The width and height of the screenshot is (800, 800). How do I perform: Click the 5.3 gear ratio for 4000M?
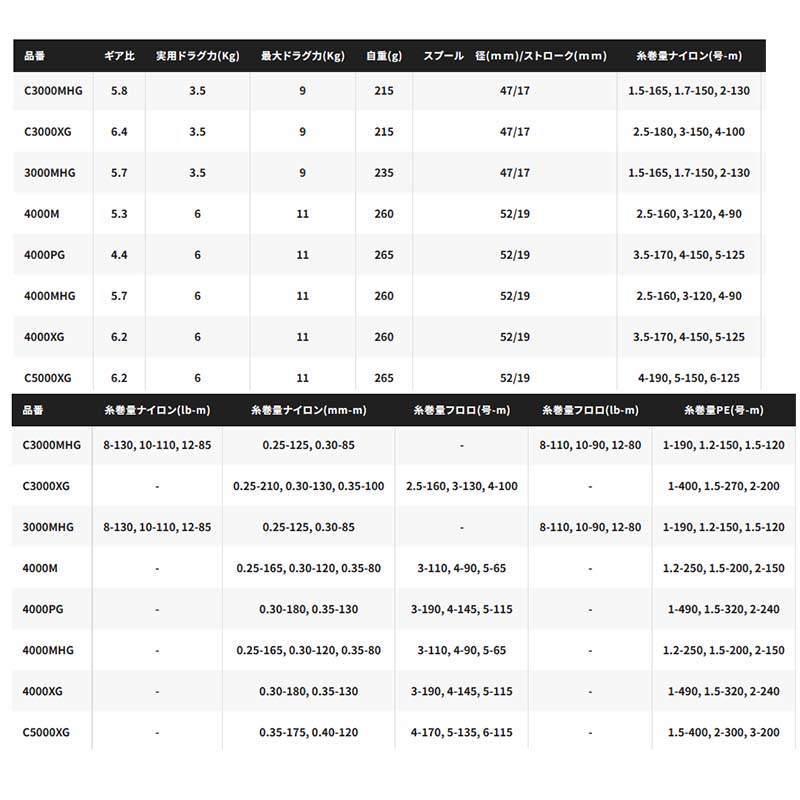click(120, 214)
